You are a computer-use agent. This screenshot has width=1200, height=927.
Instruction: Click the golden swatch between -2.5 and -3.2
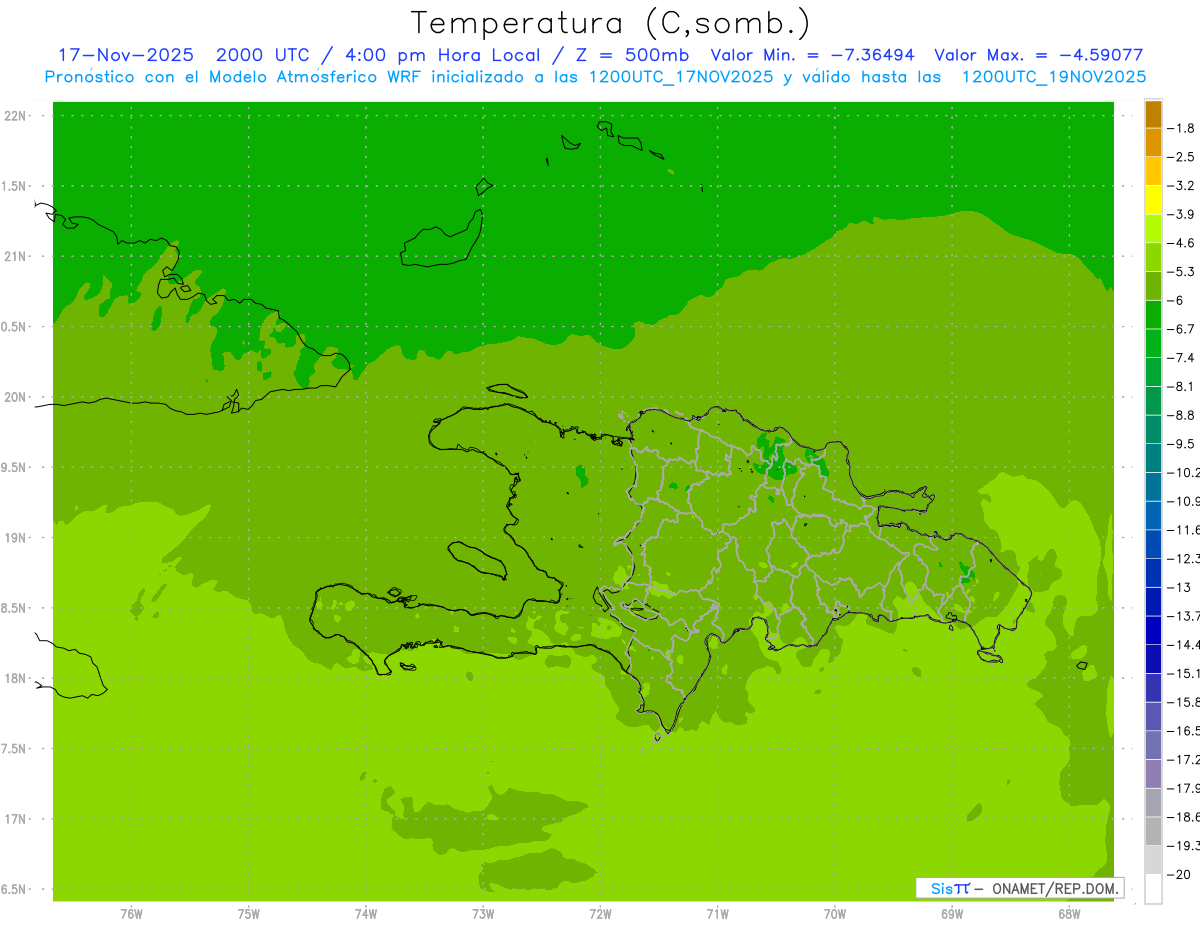(1154, 172)
